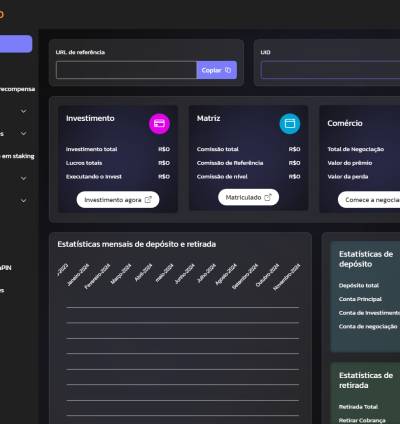The image size is (400, 424).
Task: Click the Matriculado button
Action: point(248,197)
